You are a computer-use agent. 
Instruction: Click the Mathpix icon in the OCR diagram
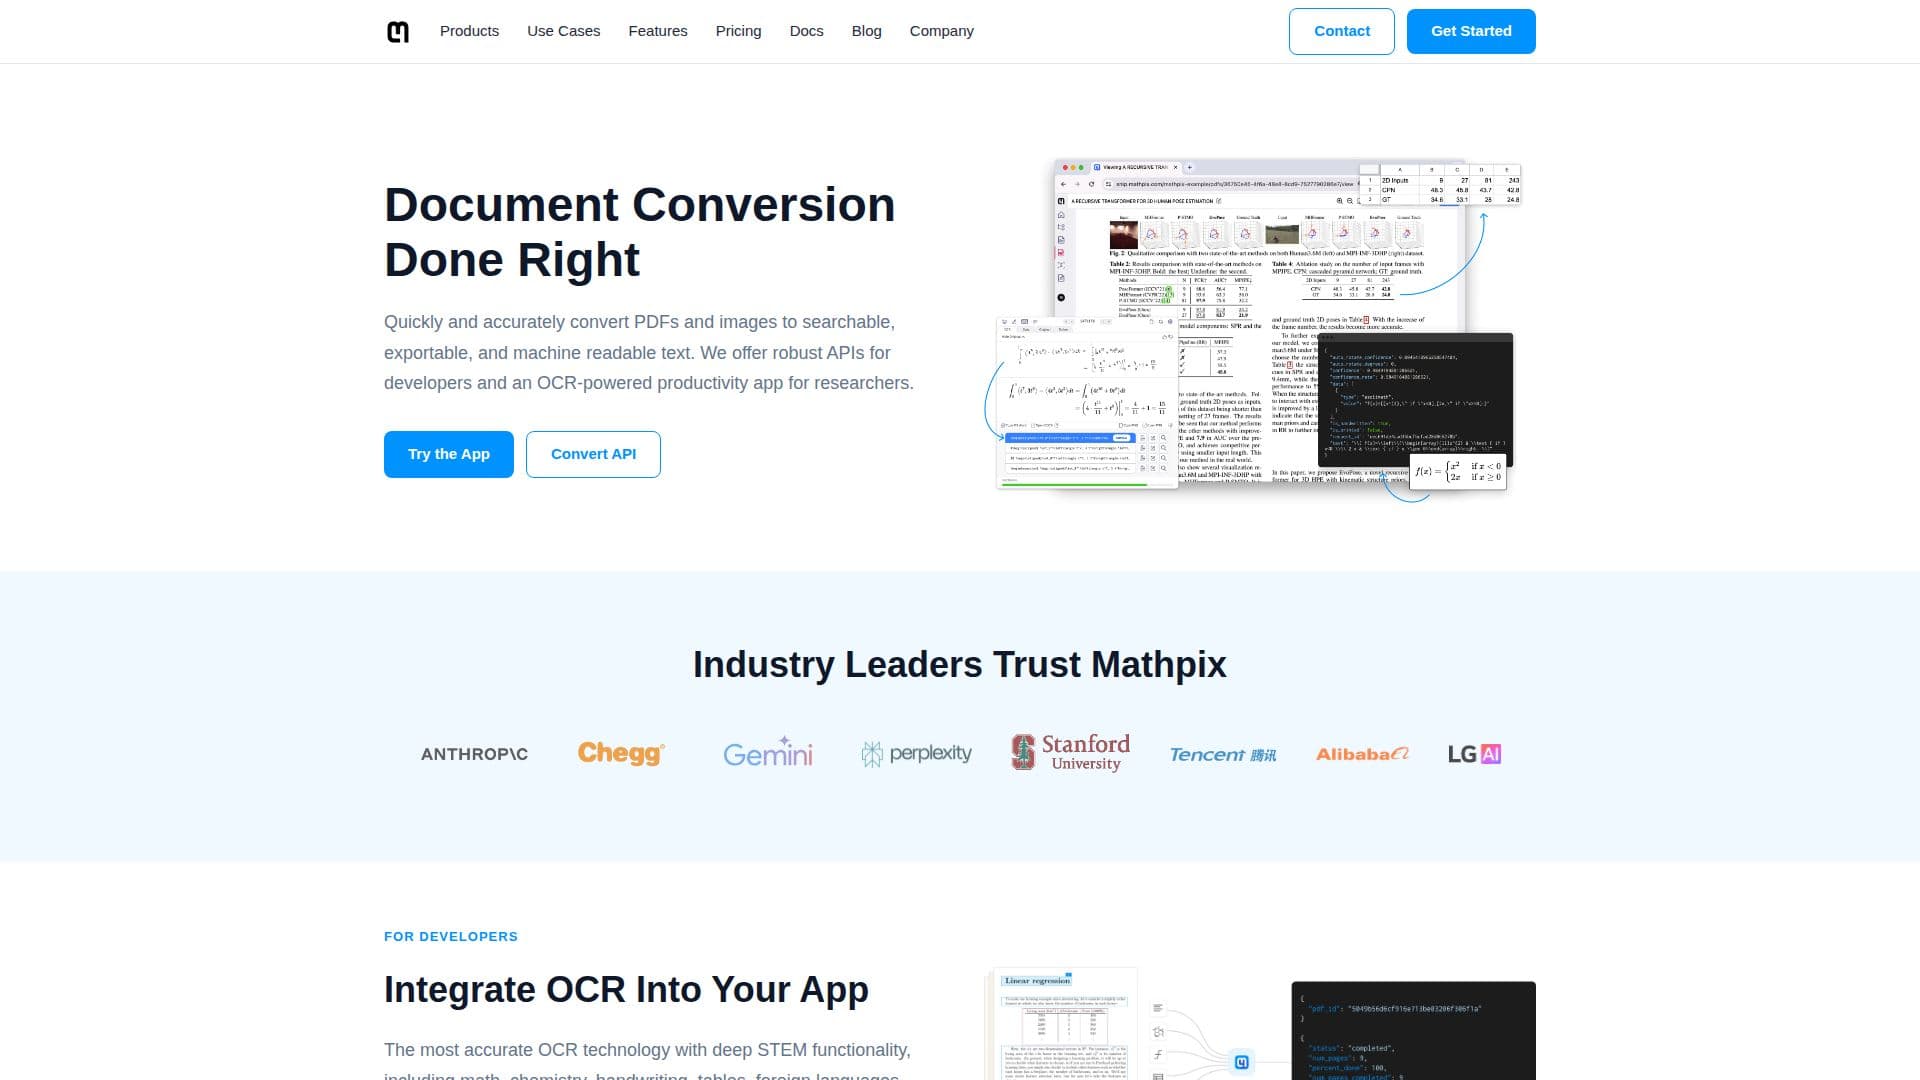coord(1241,1062)
